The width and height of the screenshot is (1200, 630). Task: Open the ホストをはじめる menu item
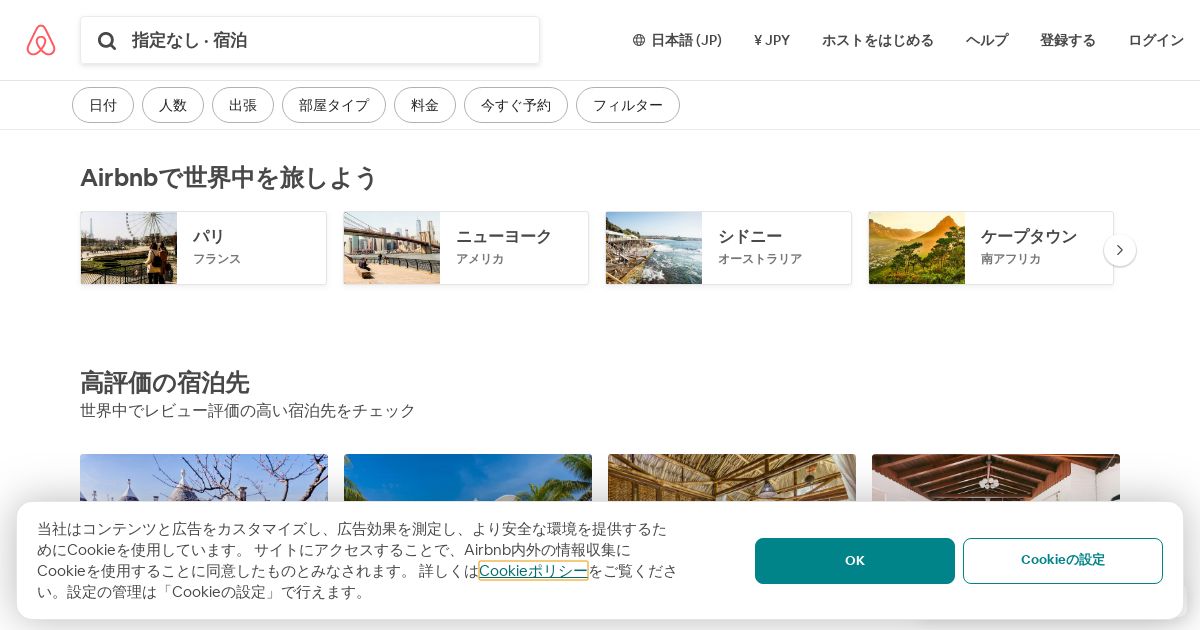coord(878,40)
